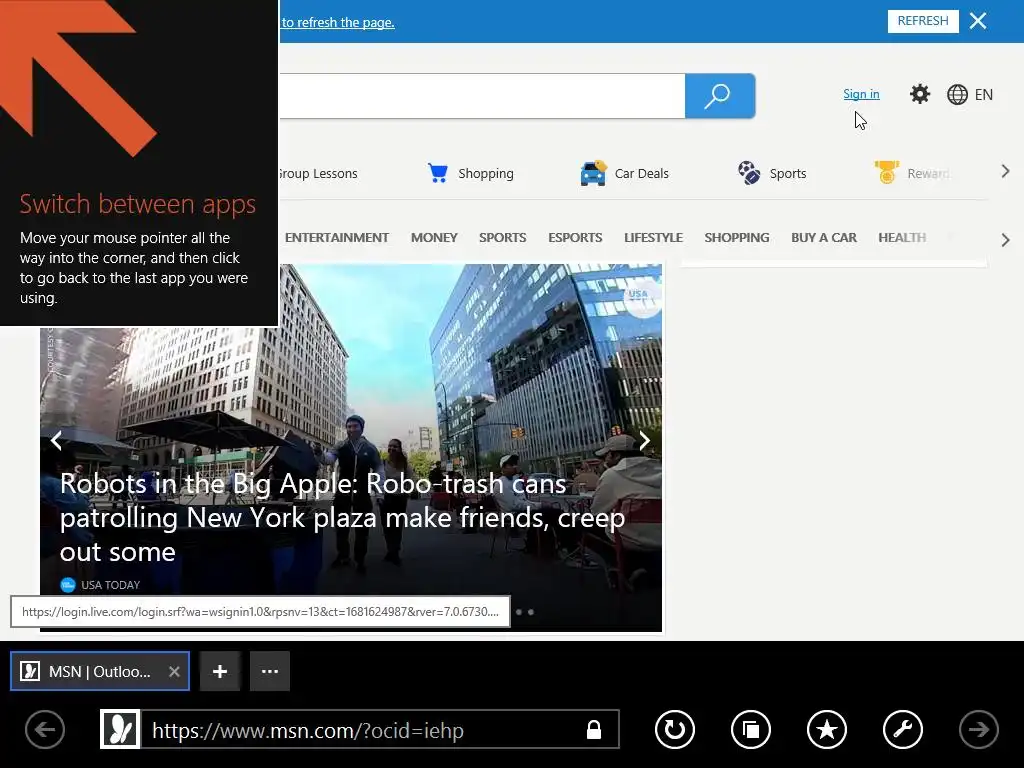Open Shopping quick link text

click(x=486, y=174)
